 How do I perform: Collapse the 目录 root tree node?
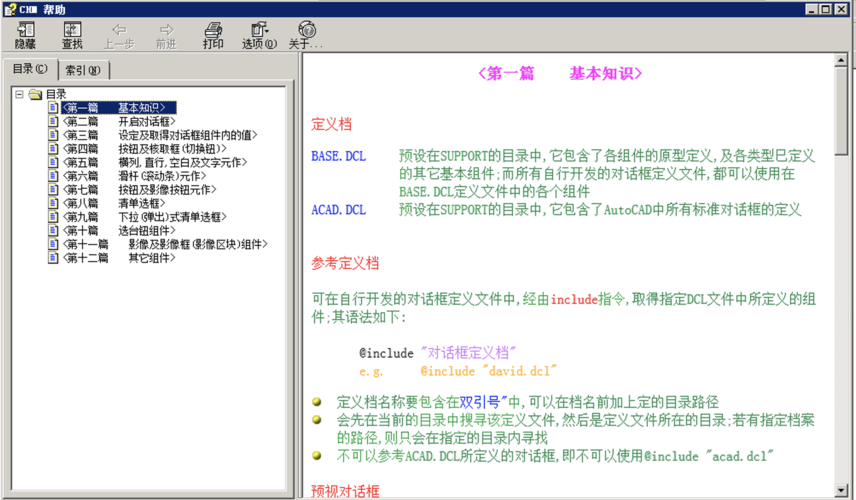19,94
